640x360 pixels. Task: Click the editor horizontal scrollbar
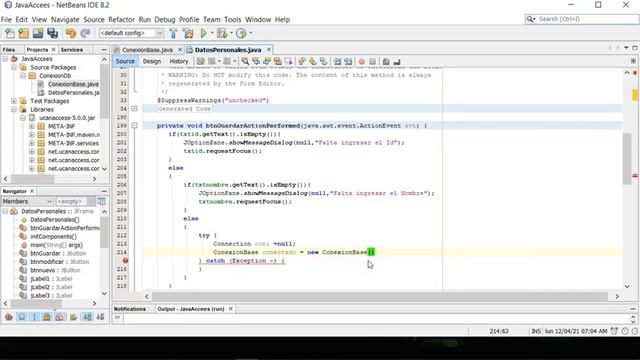382,296
